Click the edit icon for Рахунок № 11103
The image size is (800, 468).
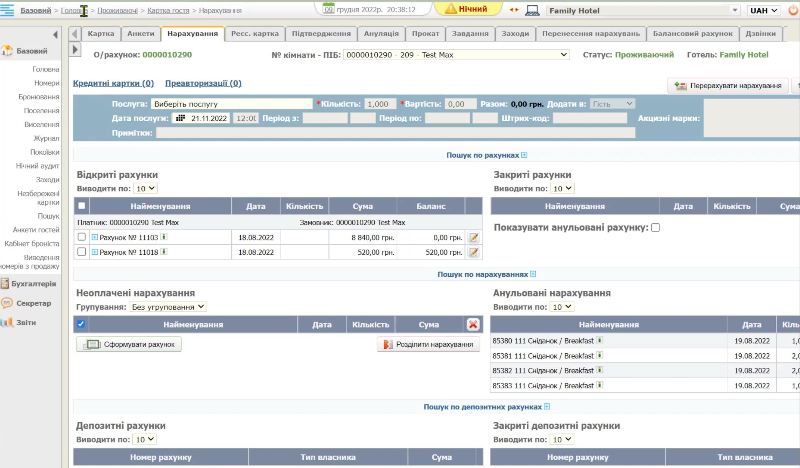coord(474,237)
